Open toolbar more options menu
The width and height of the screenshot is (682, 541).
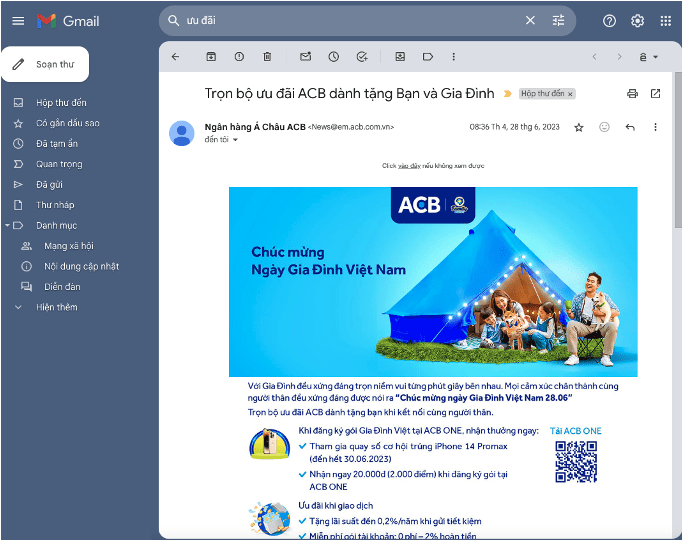[454, 57]
